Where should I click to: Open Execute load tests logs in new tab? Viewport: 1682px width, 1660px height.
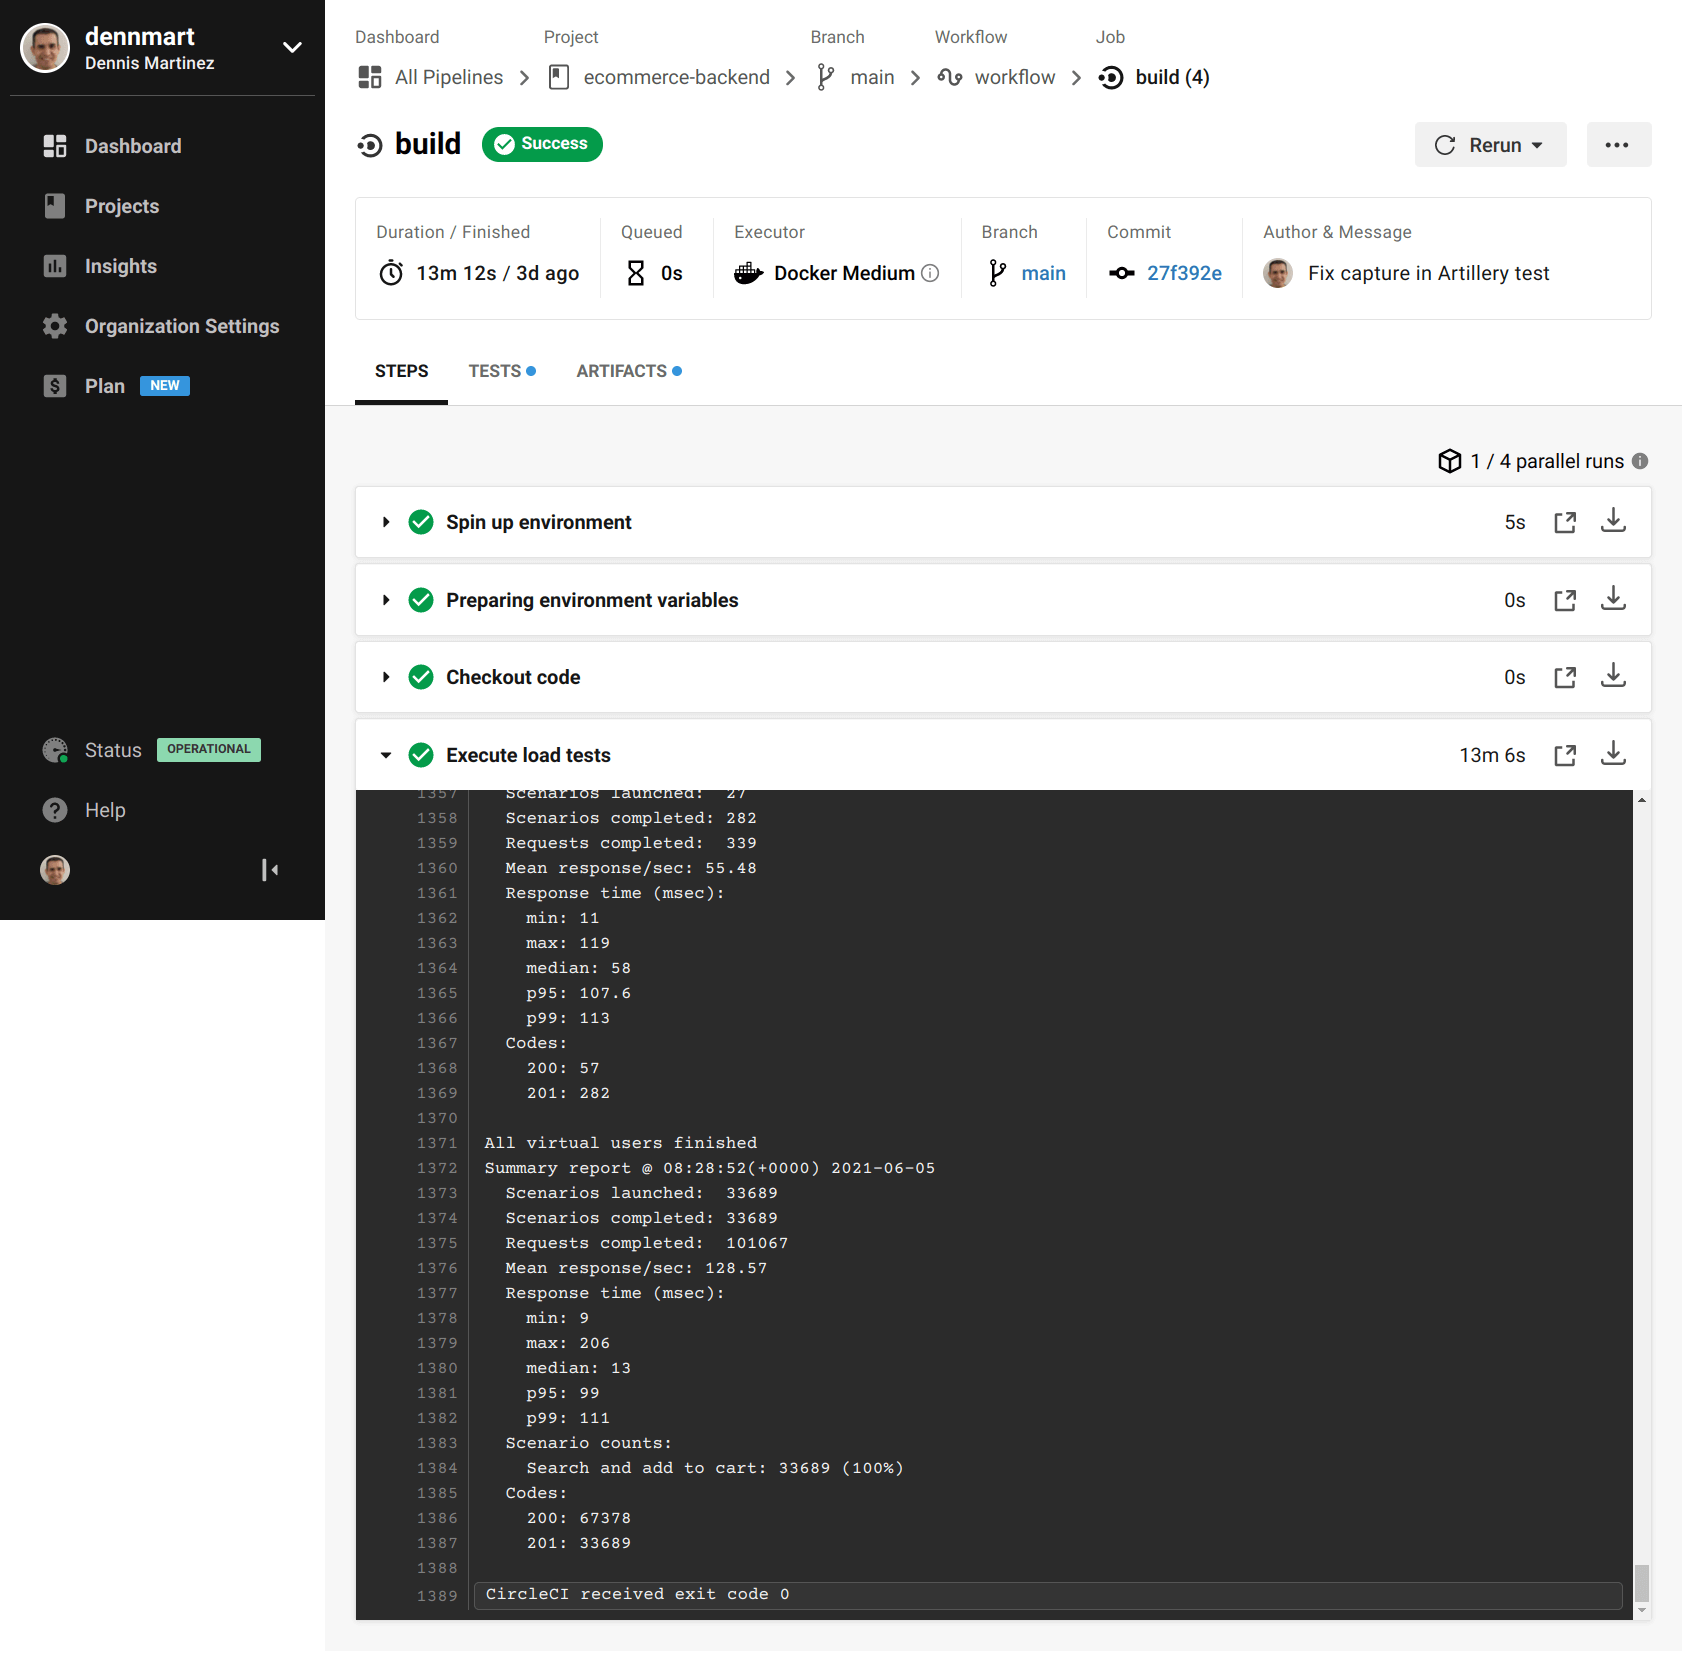tap(1565, 755)
